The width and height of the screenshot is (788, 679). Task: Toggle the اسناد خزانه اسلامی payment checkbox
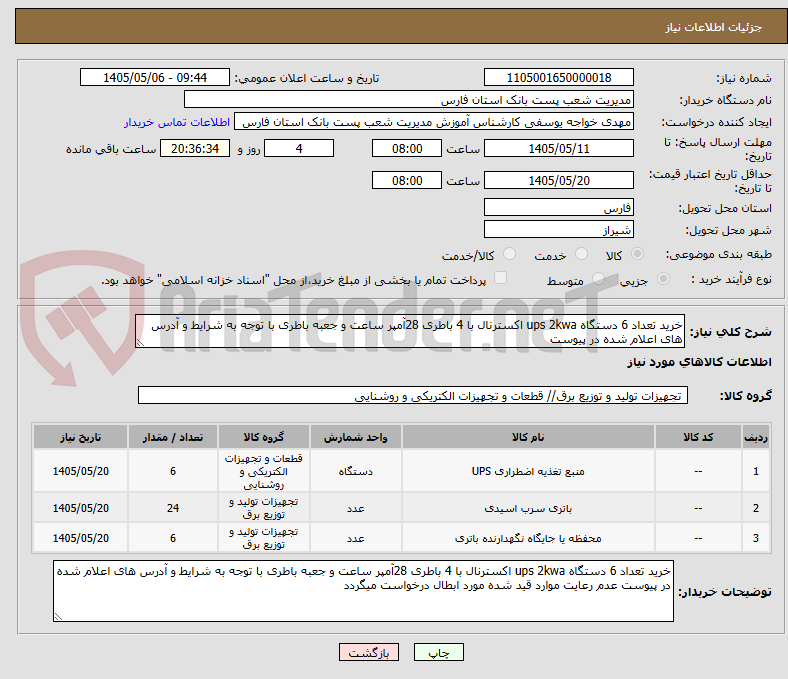pos(500,278)
